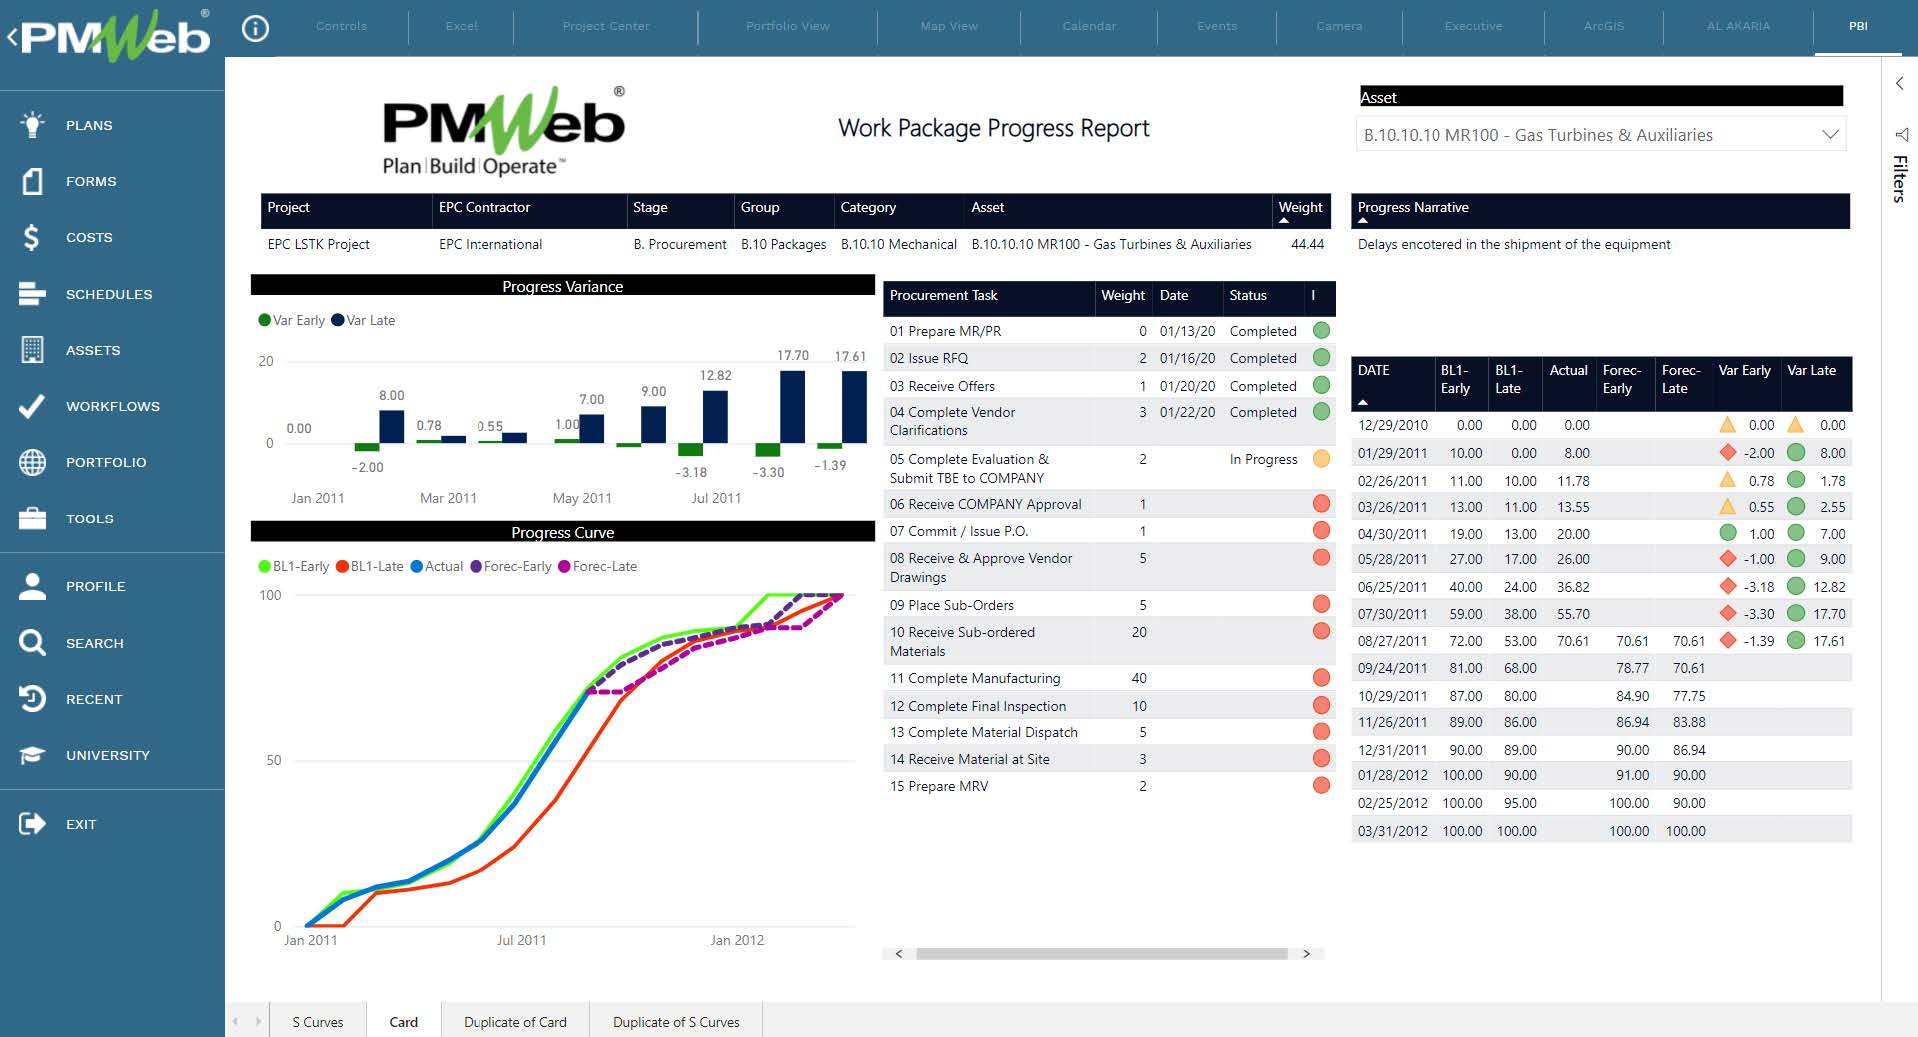Select the Duplicate of Card tab

(x=514, y=1021)
